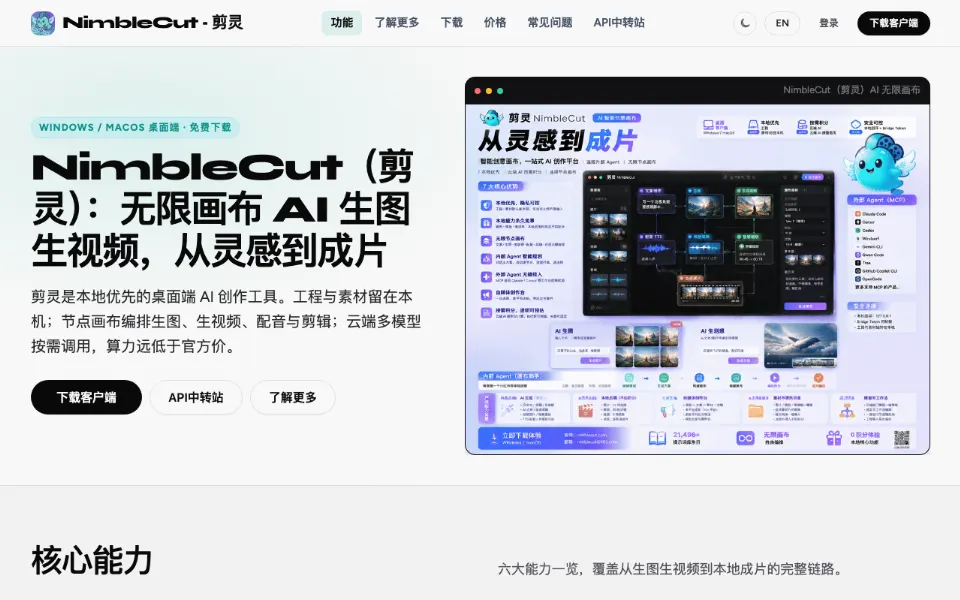Open 了解更多 in the navigation bar
This screenshot has width=960, height=600.
pos(397,23)
